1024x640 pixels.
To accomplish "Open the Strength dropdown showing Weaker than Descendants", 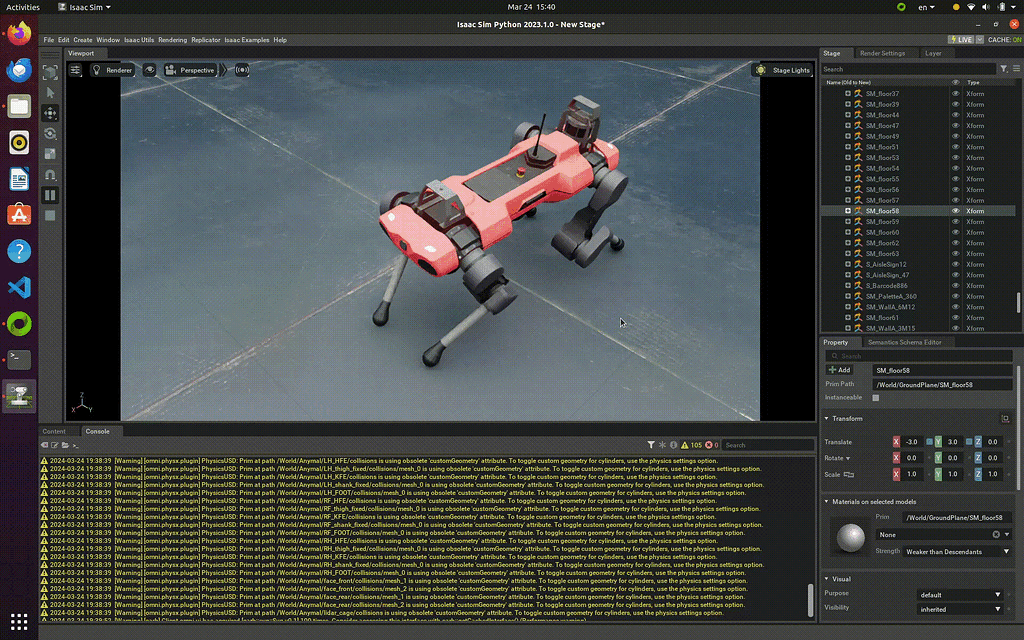I will pyautogui.click(x=957, y=550).
